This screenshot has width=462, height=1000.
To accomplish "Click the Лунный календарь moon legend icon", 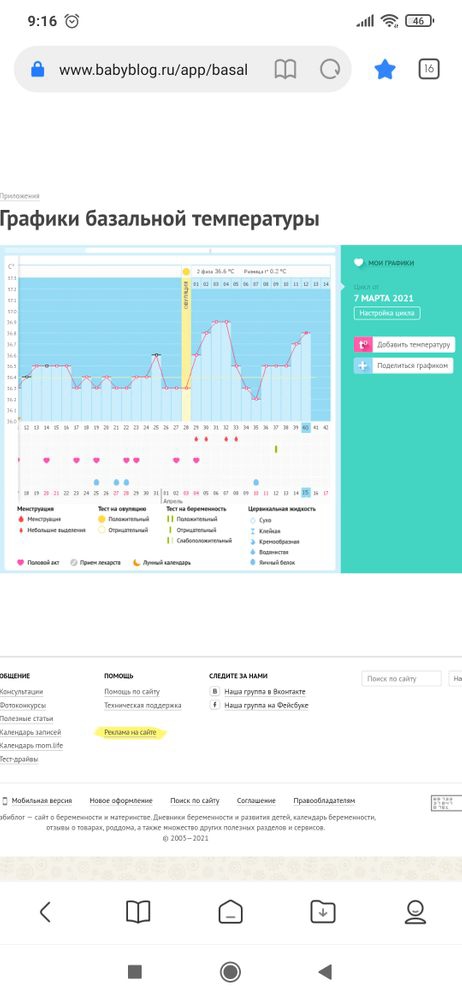I will point(137,562).
